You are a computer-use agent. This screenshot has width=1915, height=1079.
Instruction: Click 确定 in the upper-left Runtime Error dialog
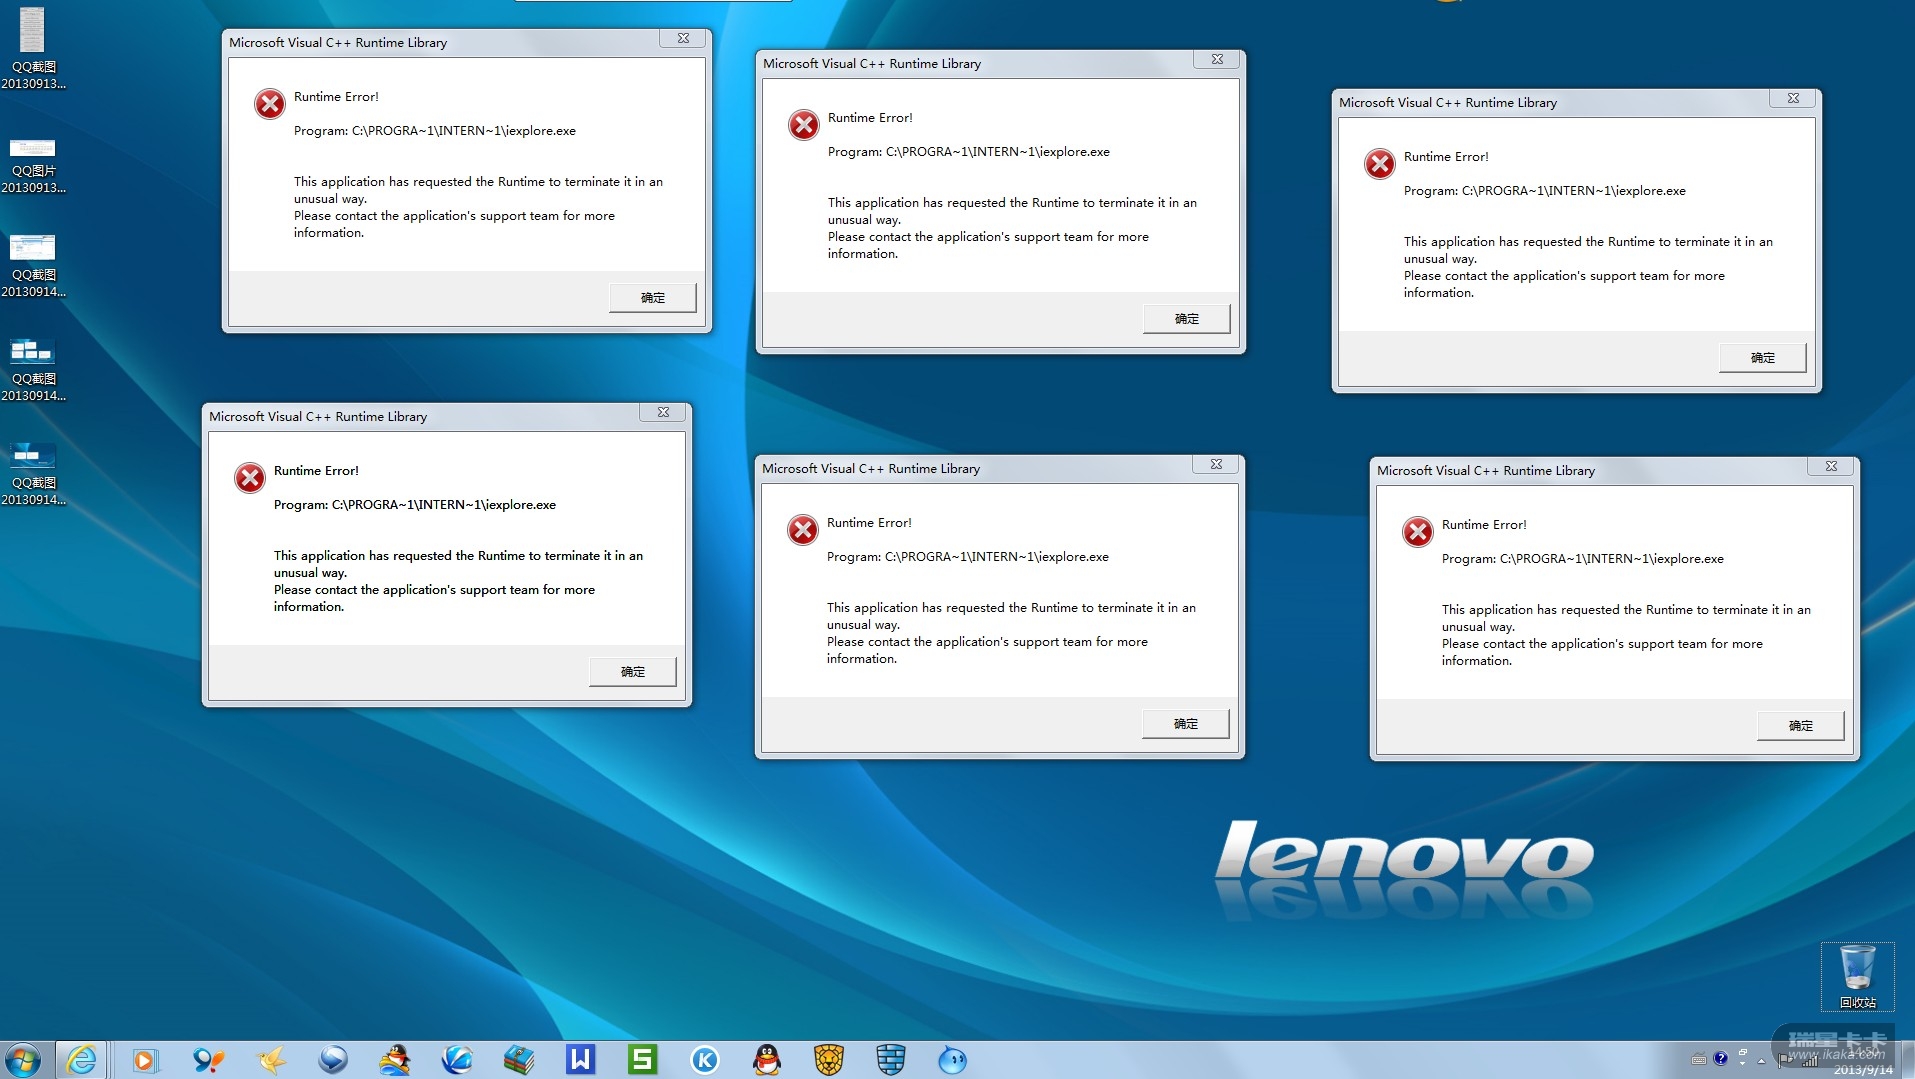653,298
